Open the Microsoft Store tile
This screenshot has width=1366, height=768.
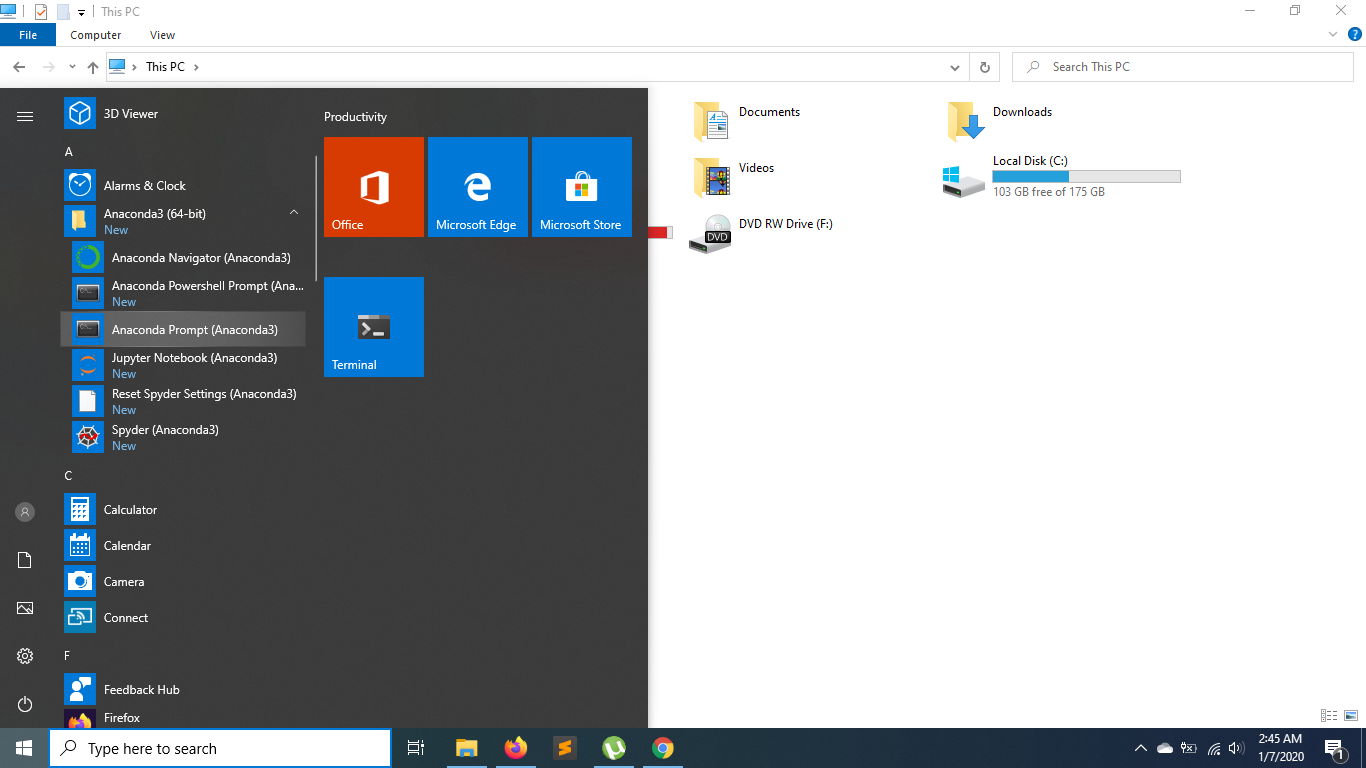(x=582, y=187)
